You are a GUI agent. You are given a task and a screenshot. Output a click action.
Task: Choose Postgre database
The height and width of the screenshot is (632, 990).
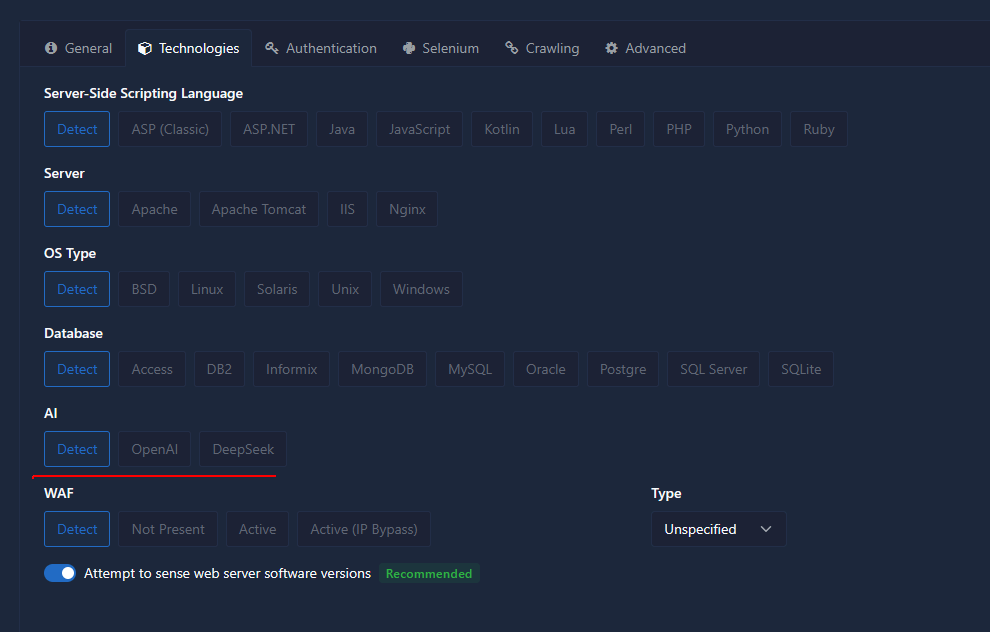coord(623,369)
